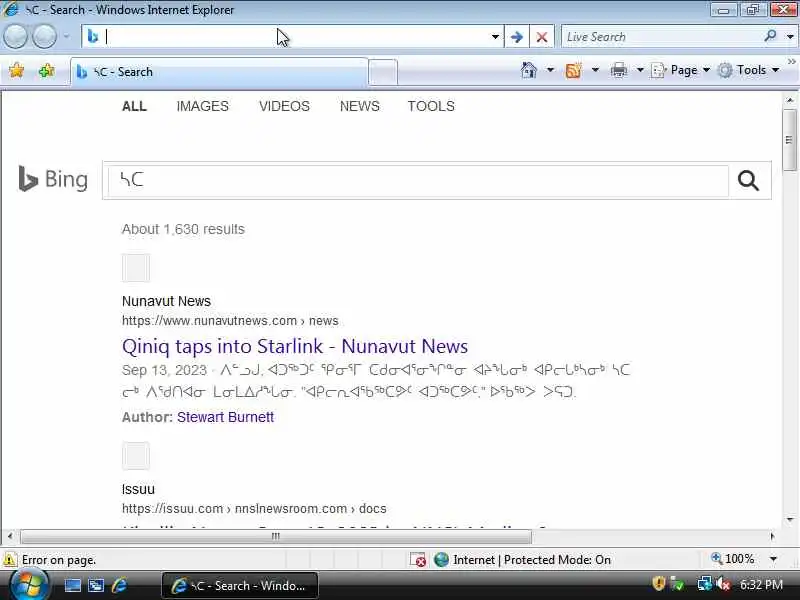The width and height of the screenshot is (800, 600).
Task: Click the ᓴᑕ - Search taskbar button
Action: [x=240, y=585]
